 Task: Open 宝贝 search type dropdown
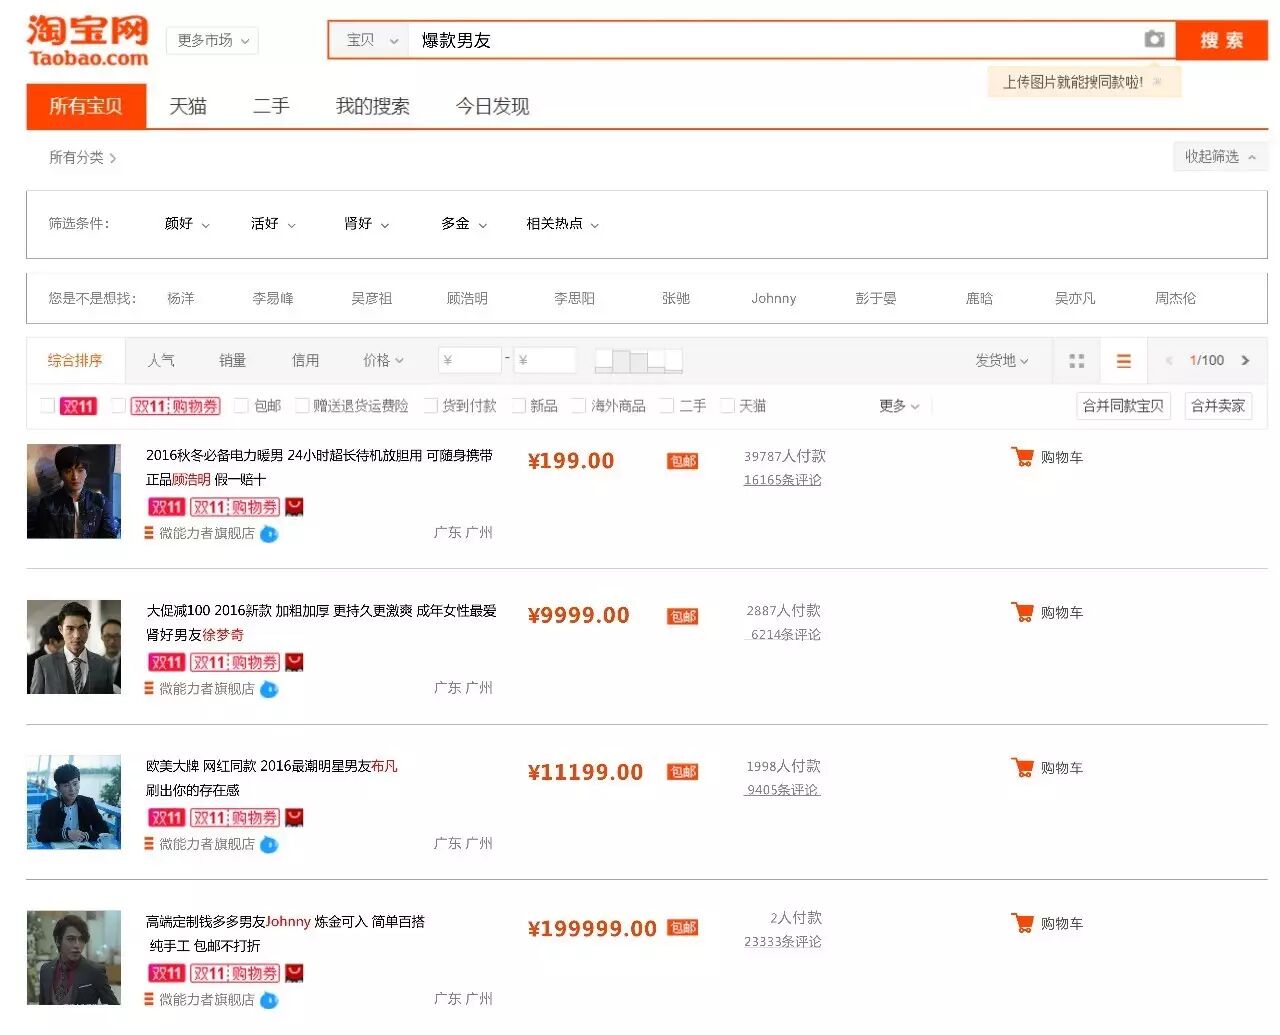(x=370, y=40)
